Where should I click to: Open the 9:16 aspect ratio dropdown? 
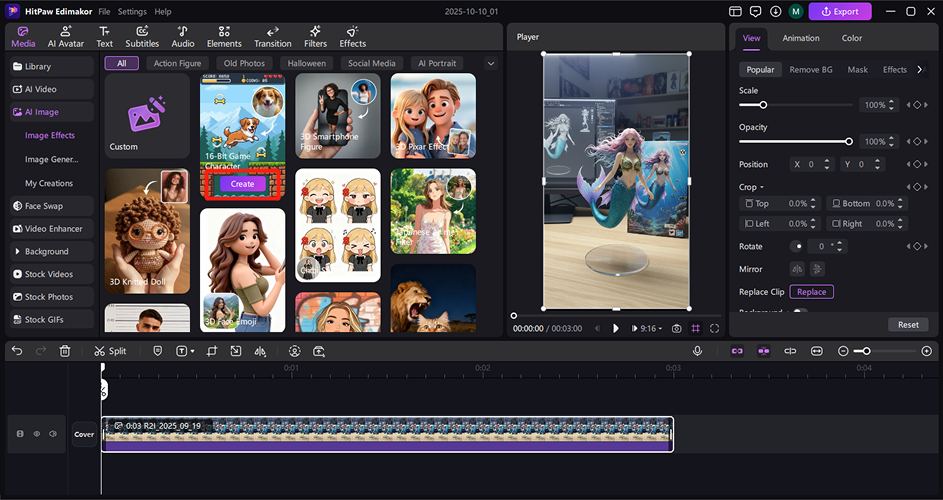(650, 328)
